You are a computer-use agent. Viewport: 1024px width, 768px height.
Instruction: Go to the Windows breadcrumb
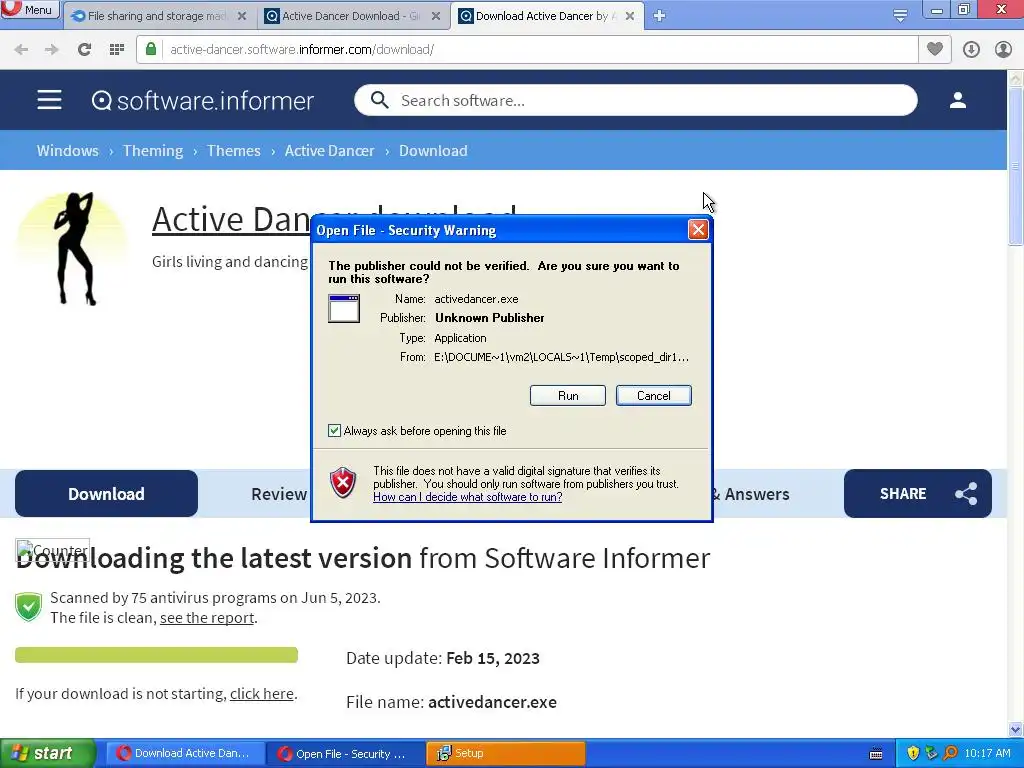[x=67, y=151]
